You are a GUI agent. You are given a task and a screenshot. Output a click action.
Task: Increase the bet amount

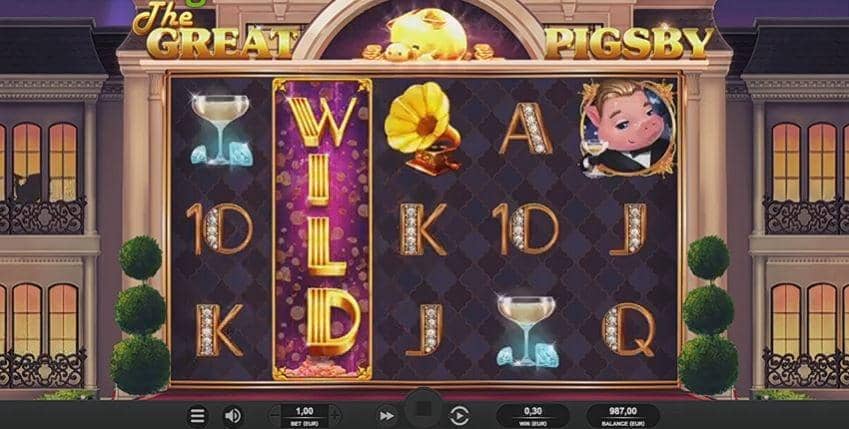(x=336, y=416)
